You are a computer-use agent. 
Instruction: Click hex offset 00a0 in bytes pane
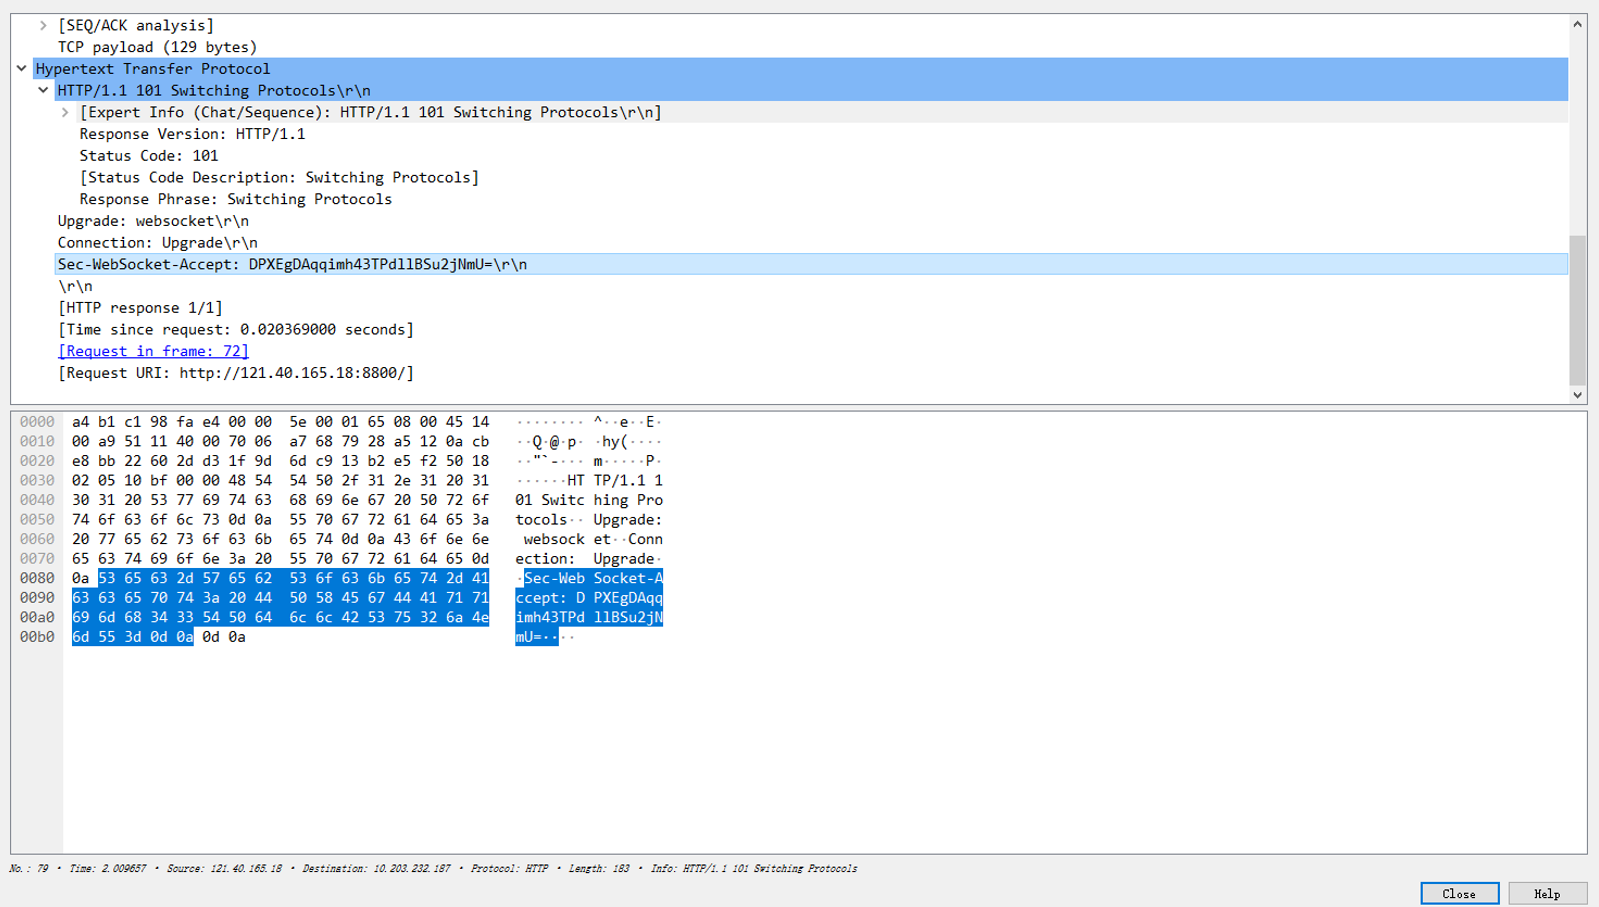[37, 617]
